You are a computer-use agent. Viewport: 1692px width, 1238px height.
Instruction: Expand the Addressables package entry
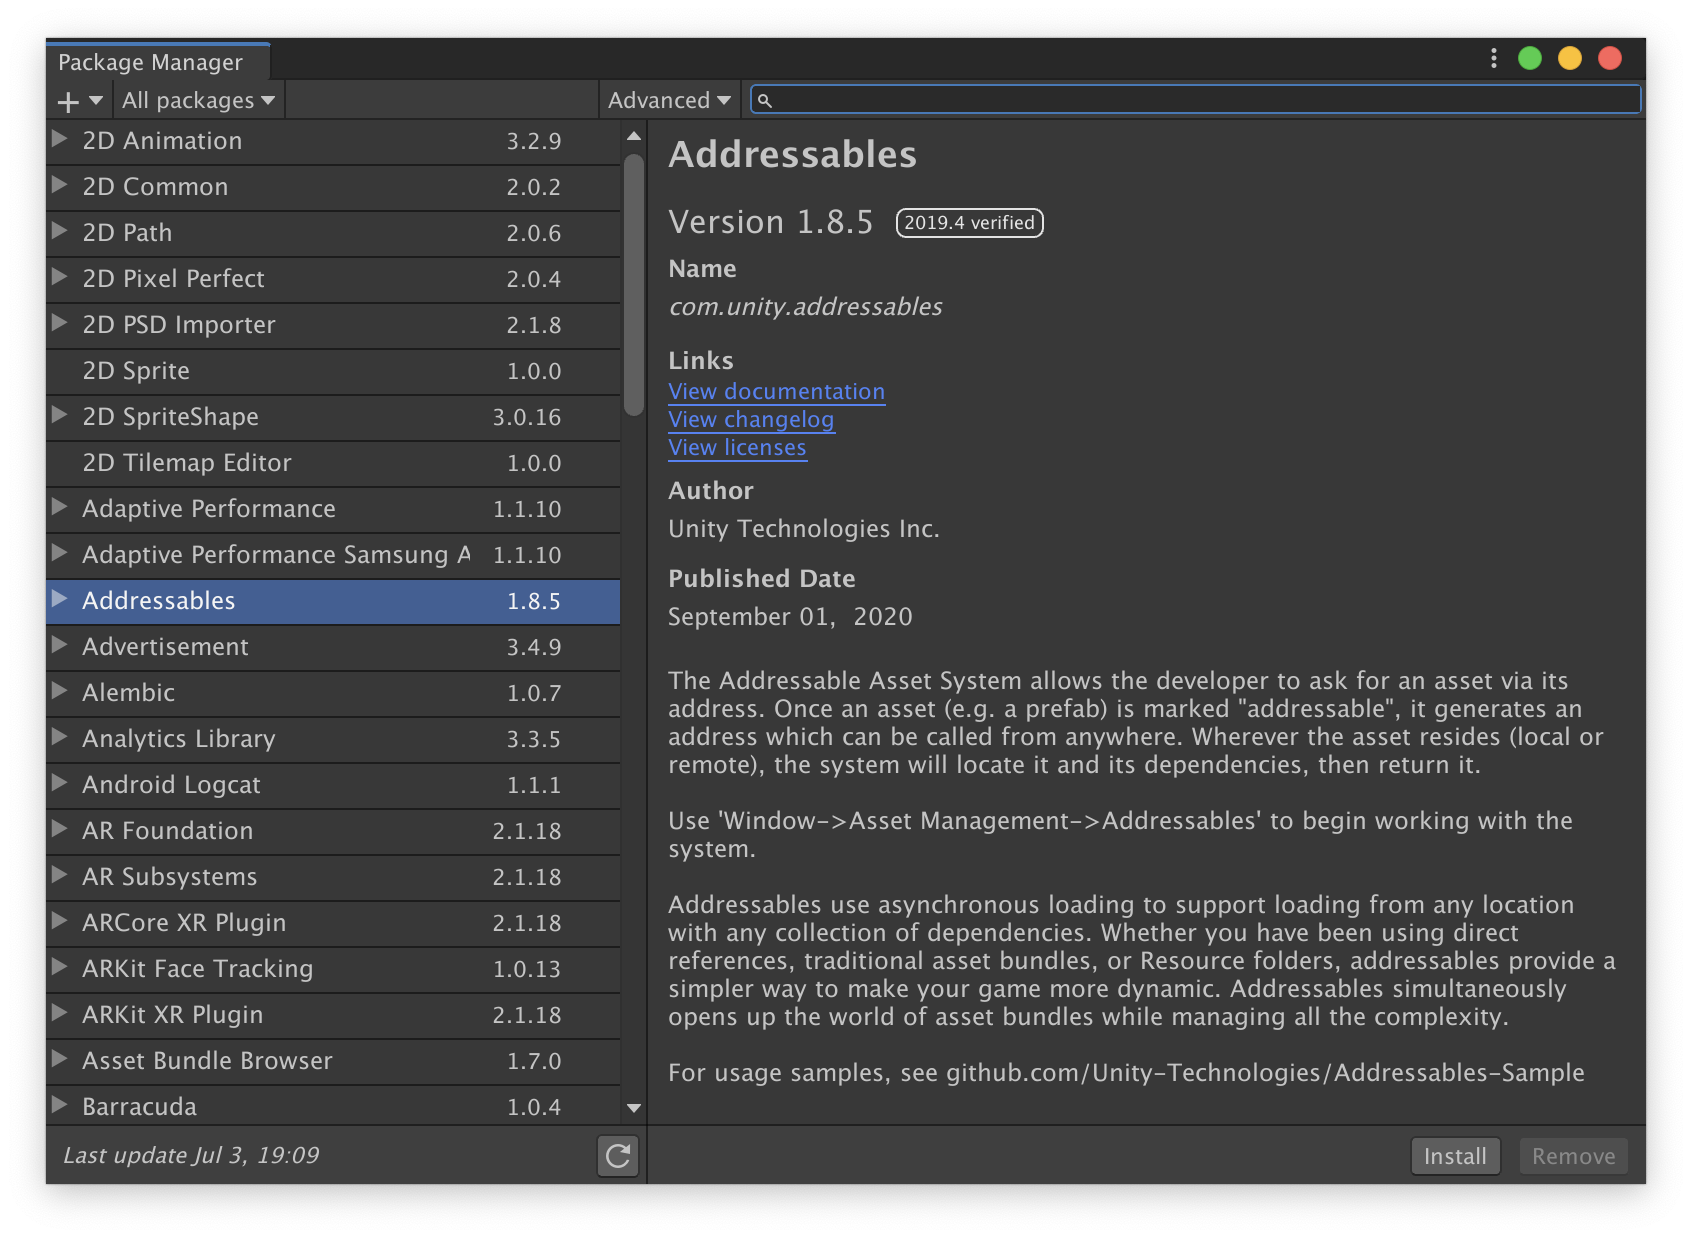tap(59, 600)
